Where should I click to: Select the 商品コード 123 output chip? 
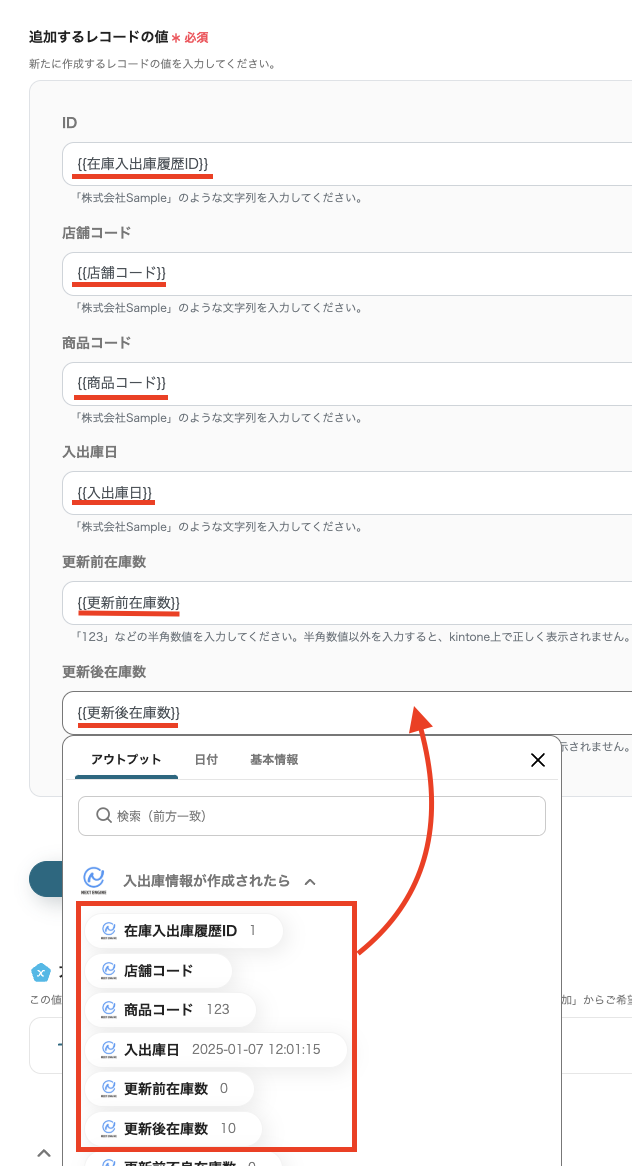point(170,1010)
